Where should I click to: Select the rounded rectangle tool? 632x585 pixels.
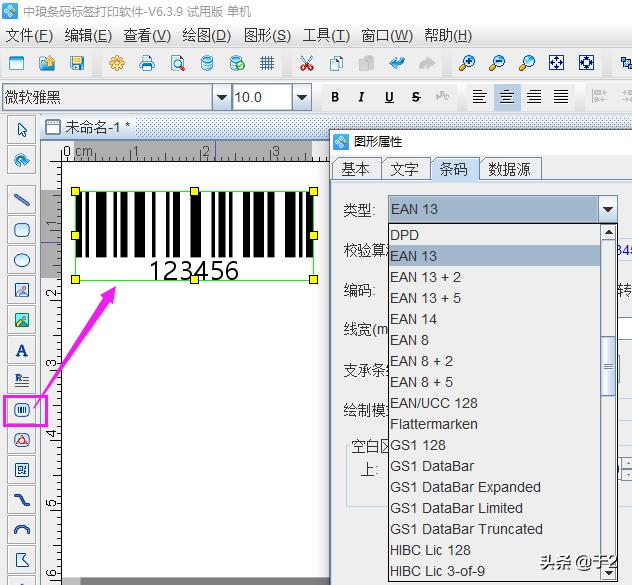coord(22,230)
